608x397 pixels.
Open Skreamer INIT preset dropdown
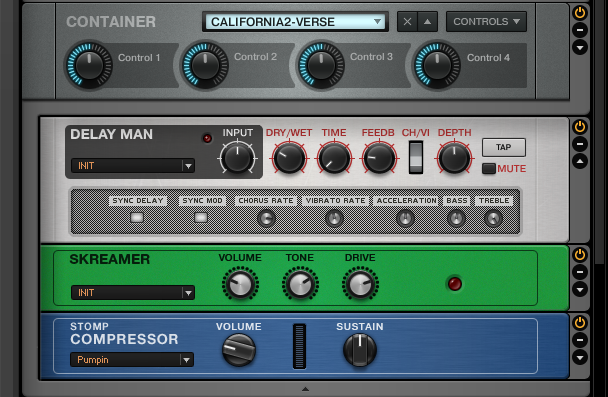[x=133, y=293]
